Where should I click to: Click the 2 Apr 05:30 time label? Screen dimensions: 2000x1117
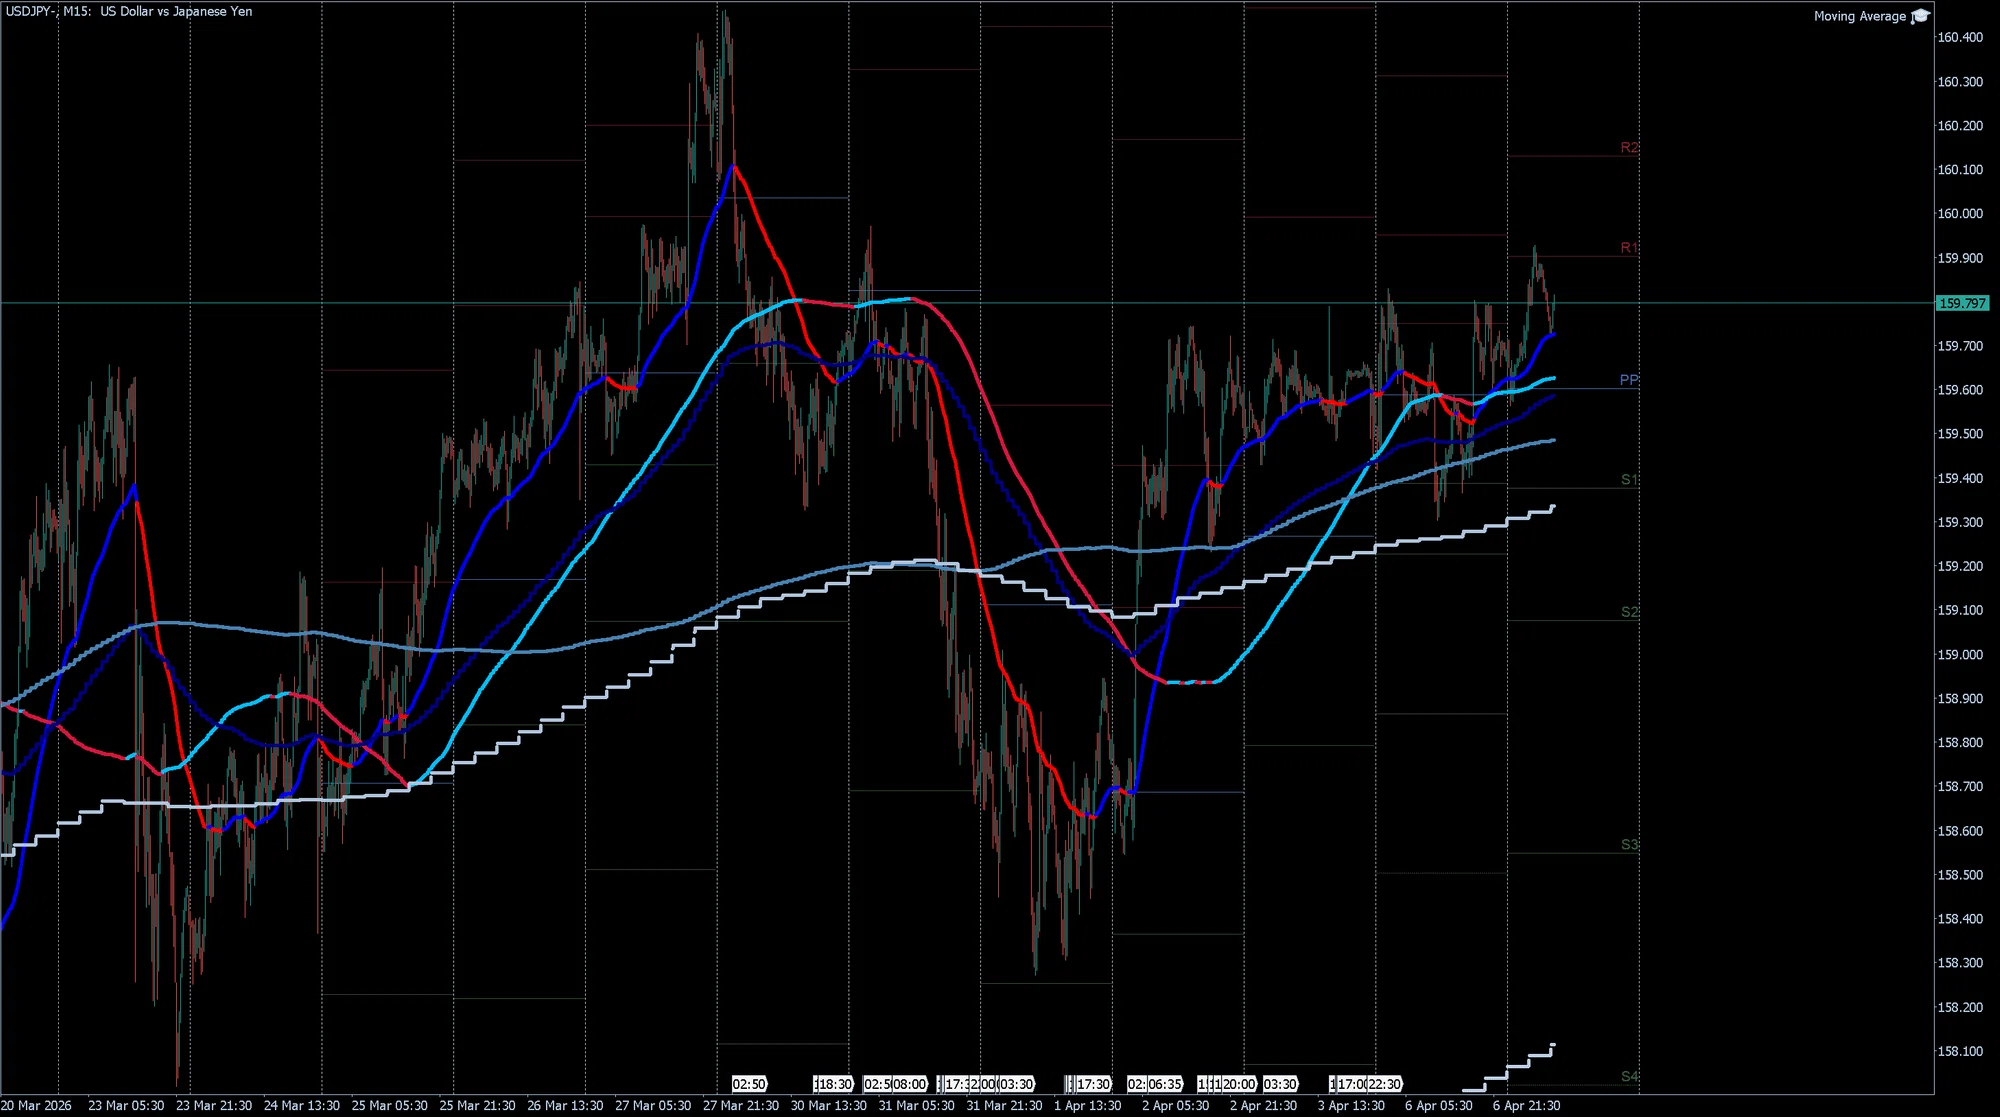pos(1176,1106)
